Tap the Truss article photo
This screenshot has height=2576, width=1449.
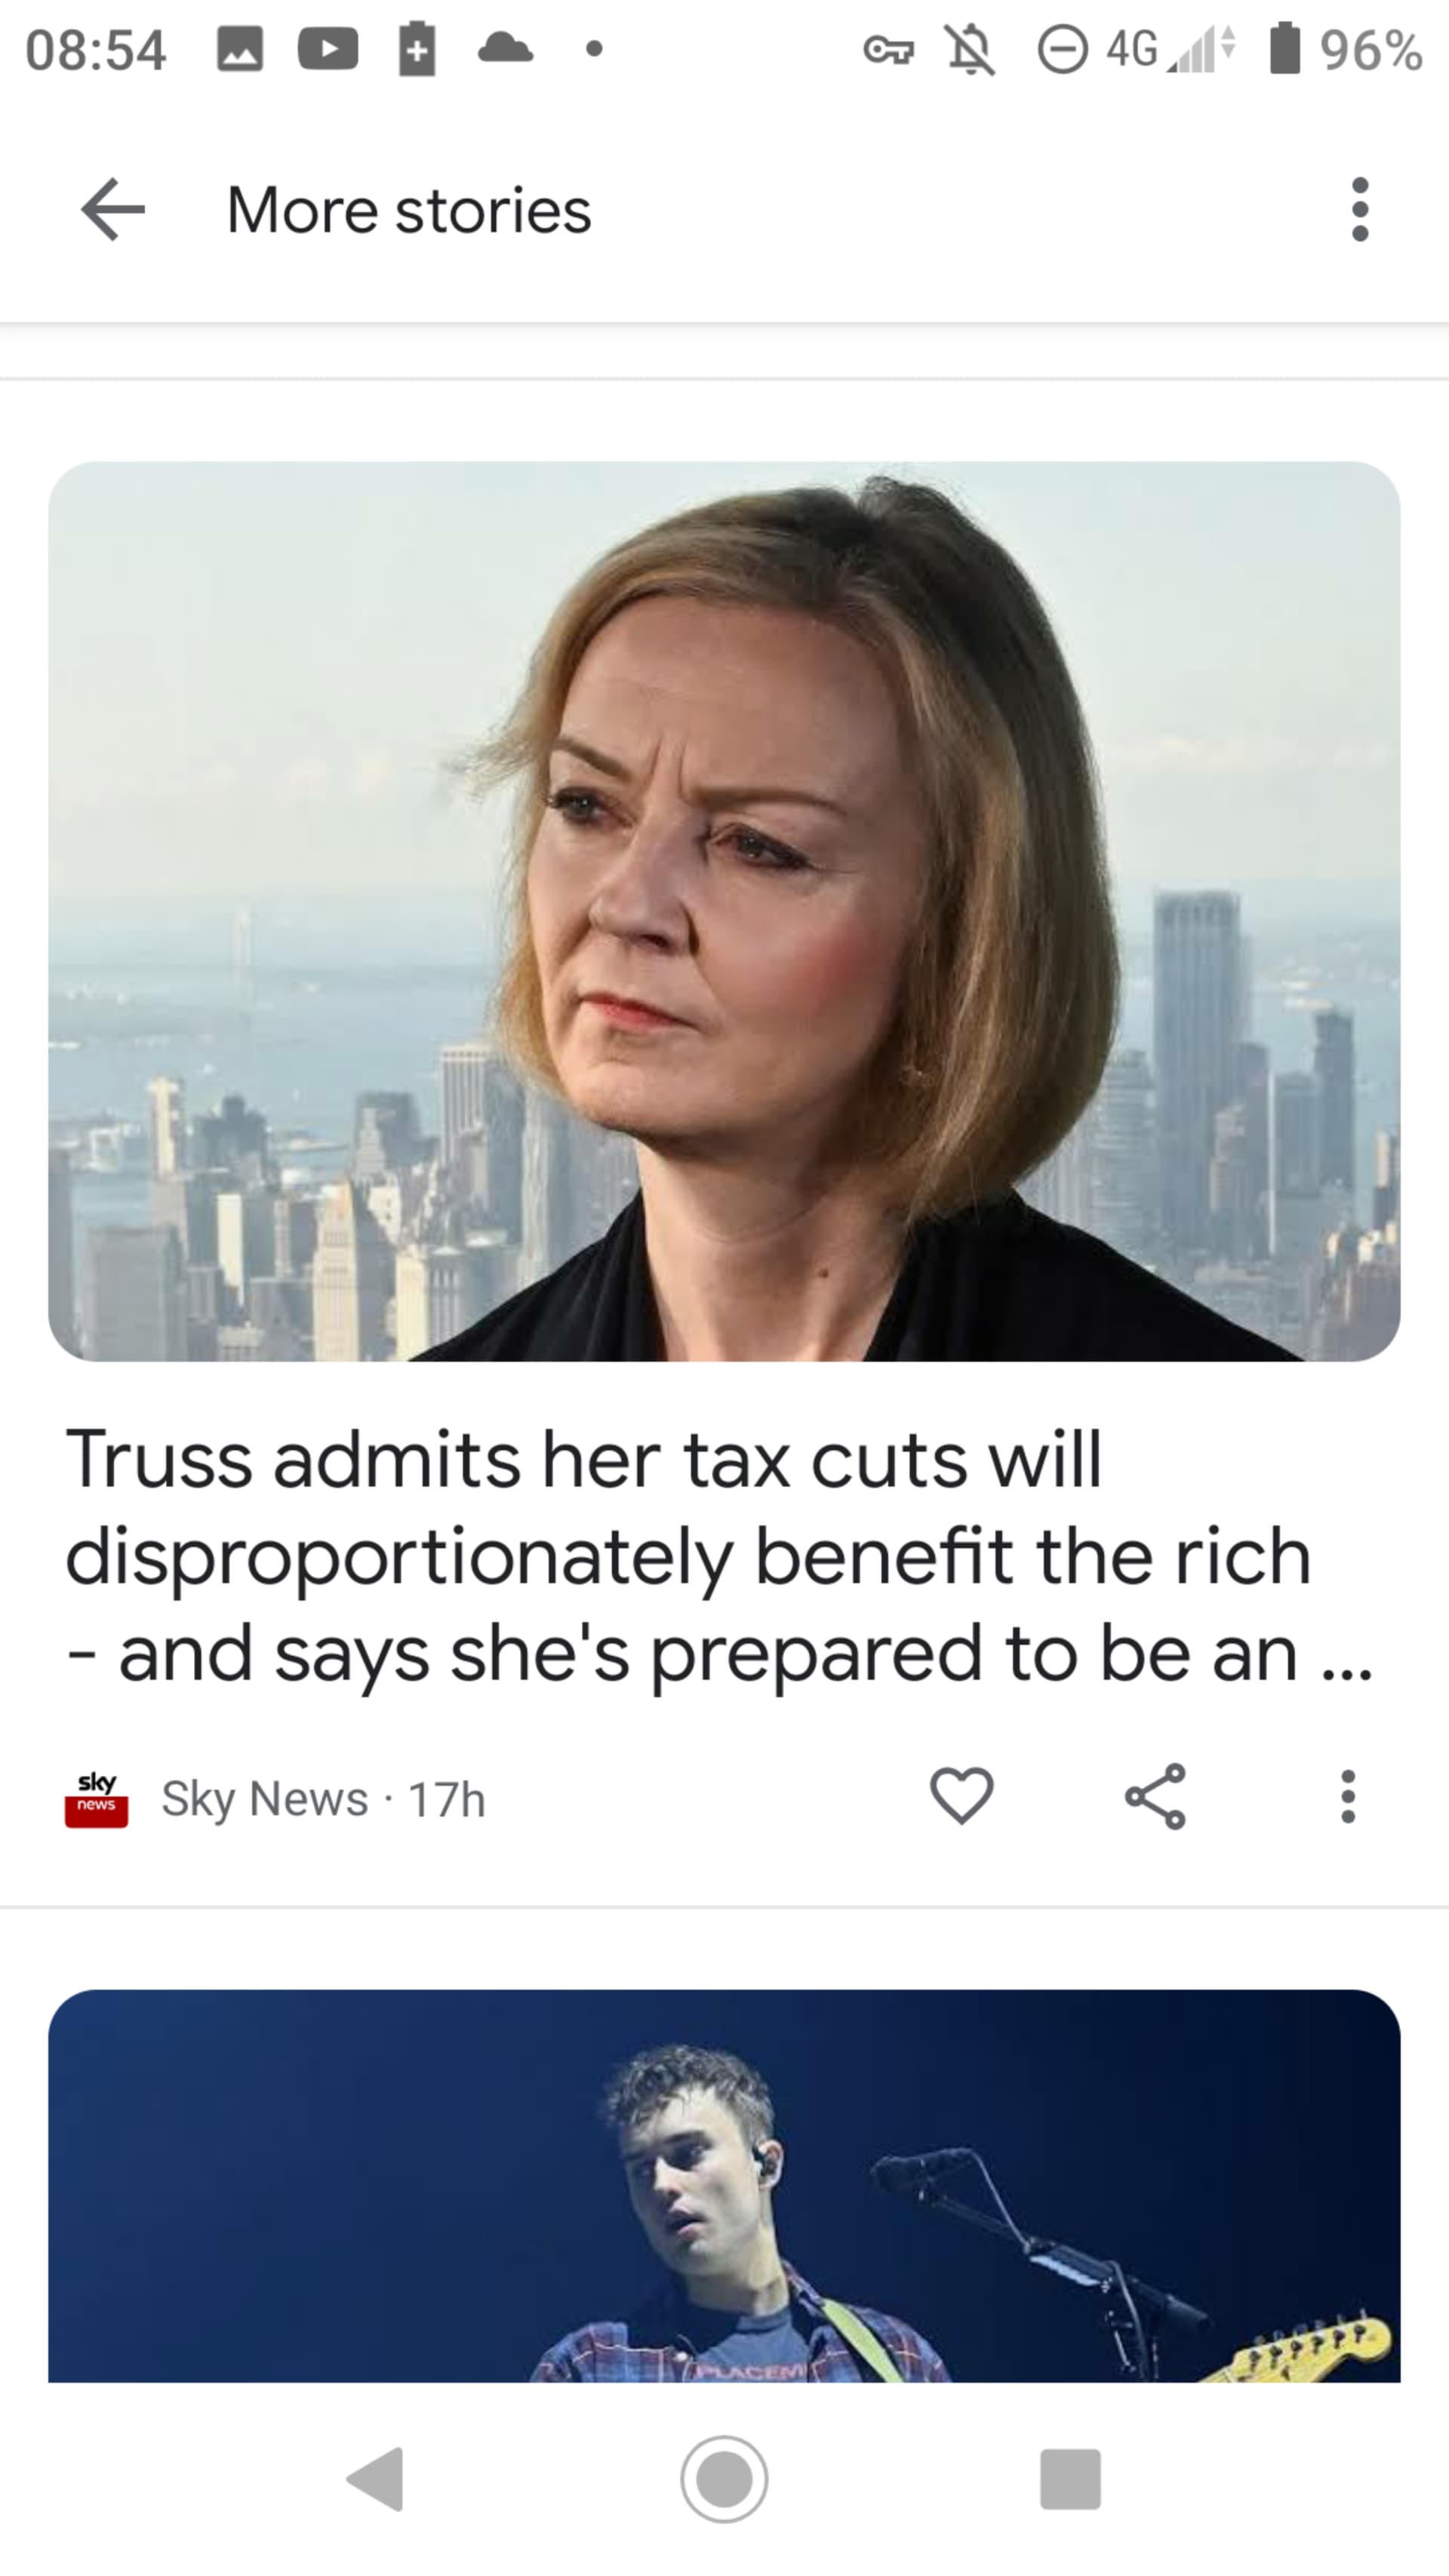click(724, 911)
